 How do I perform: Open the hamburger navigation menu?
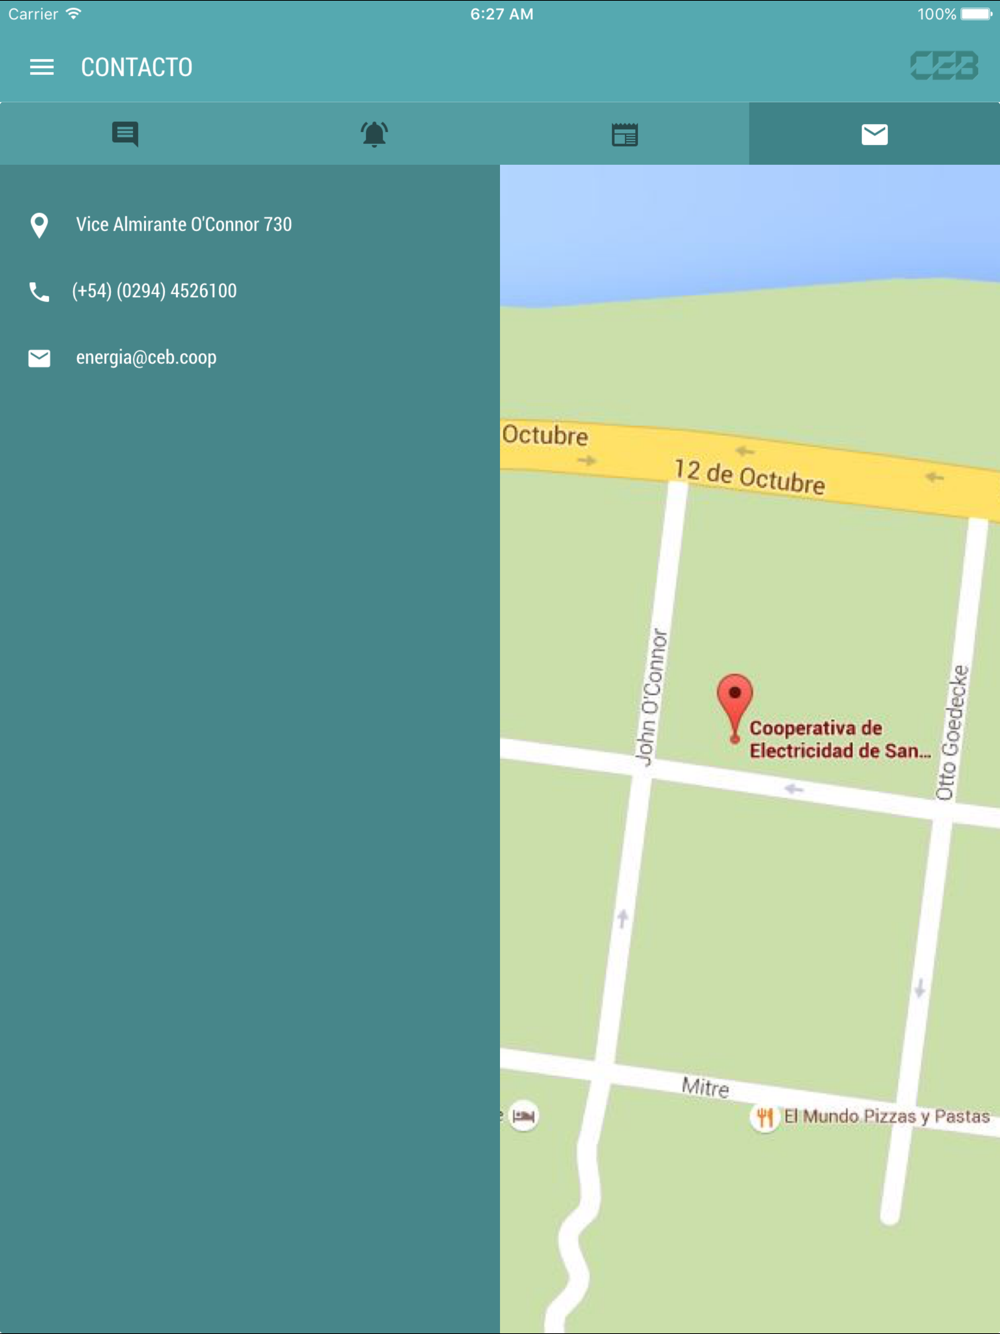[41, 67]
